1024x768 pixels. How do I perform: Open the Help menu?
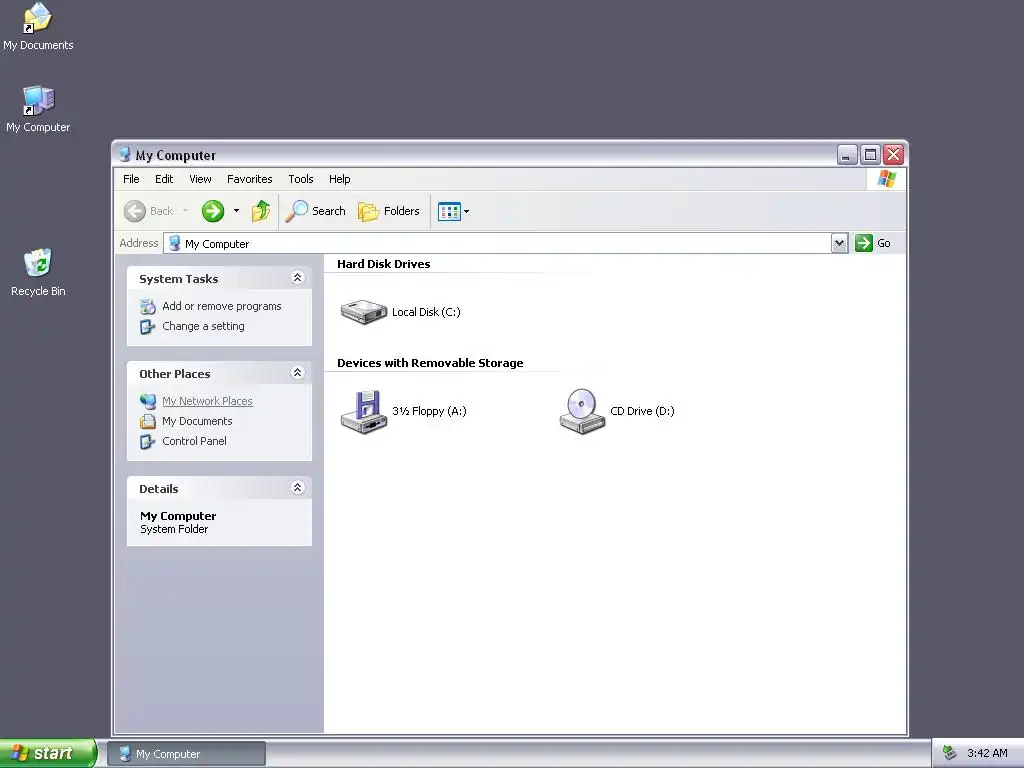tap(340, 179)
